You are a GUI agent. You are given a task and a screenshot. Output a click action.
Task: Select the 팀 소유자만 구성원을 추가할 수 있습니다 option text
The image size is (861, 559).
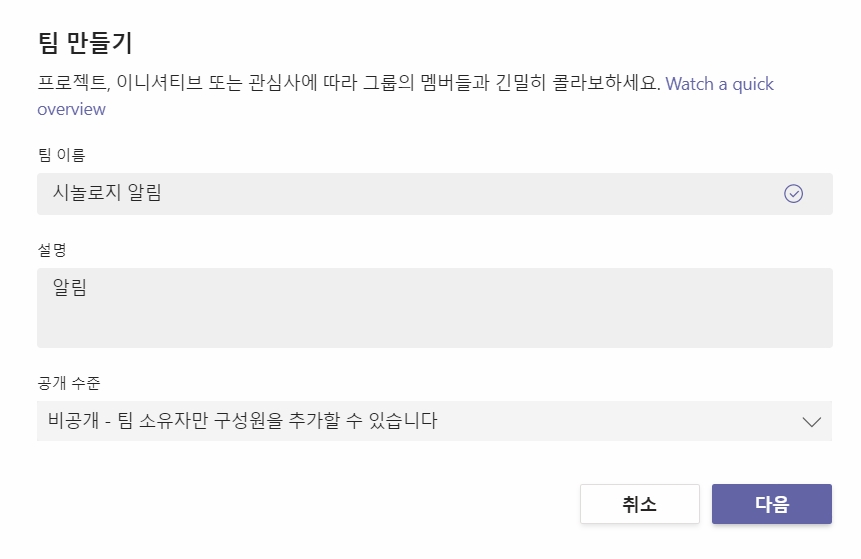[x=277, y=421]
